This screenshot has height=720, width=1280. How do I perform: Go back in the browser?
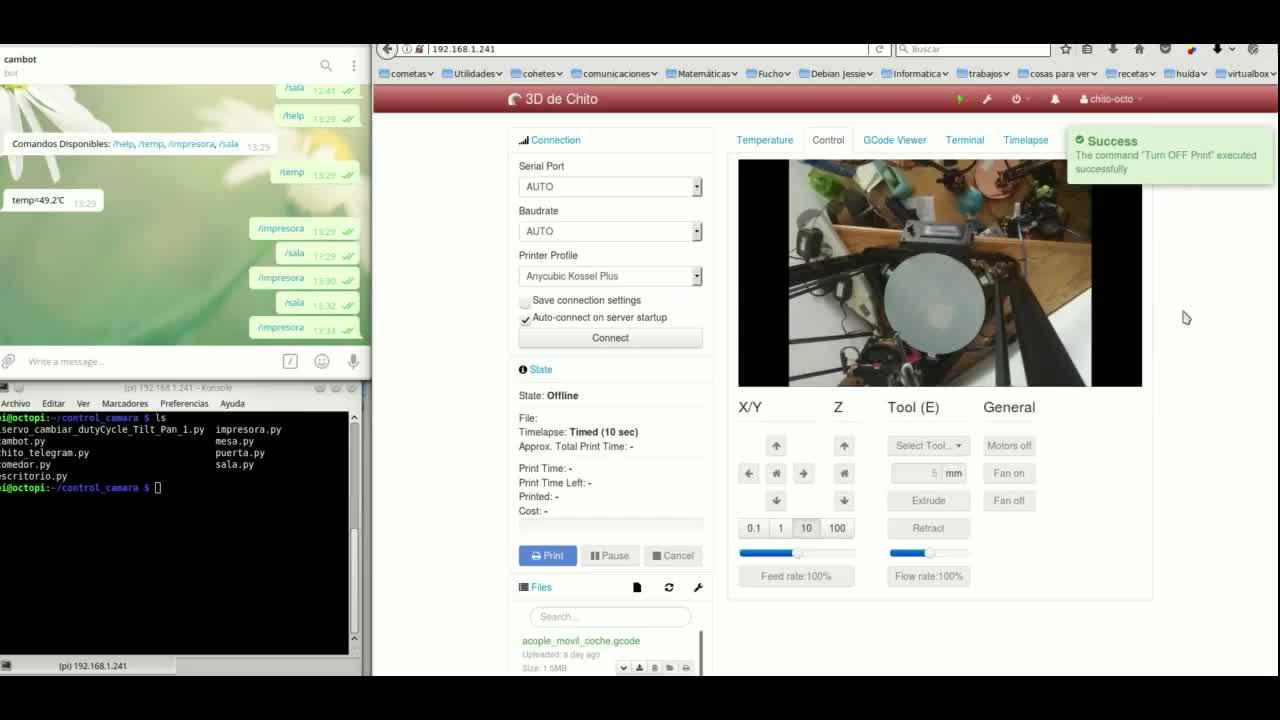(388, 49)
